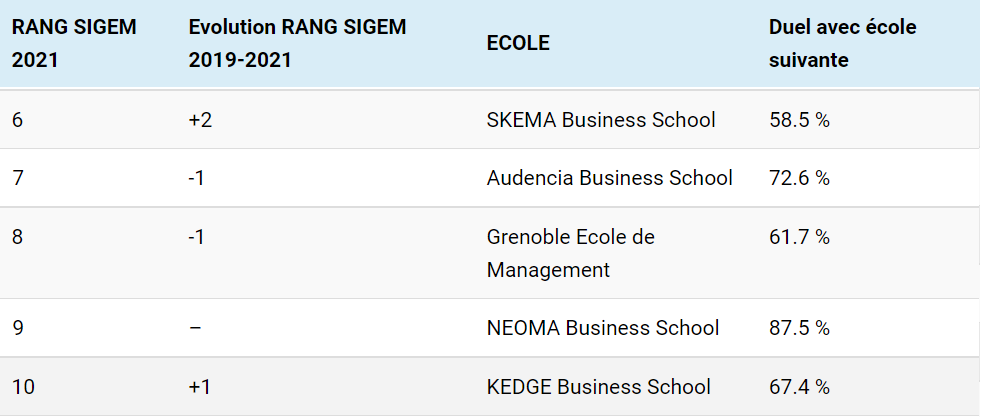This screenshot has height=417, width=981.
Task: Click the 58.5 % duel value
Action: [799, 120]
